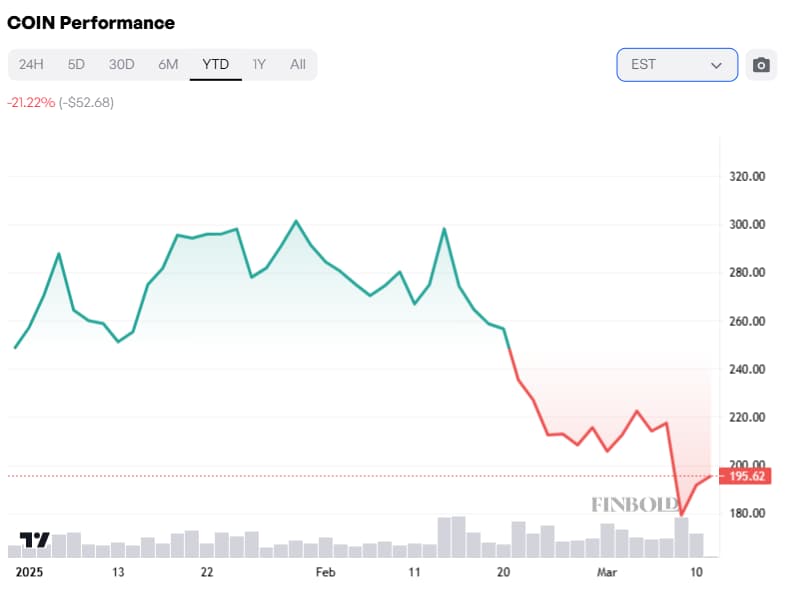Viewport: 785px width, 596px height.
Task: Click the COIN Performance heading
Action: coord(91,22)
